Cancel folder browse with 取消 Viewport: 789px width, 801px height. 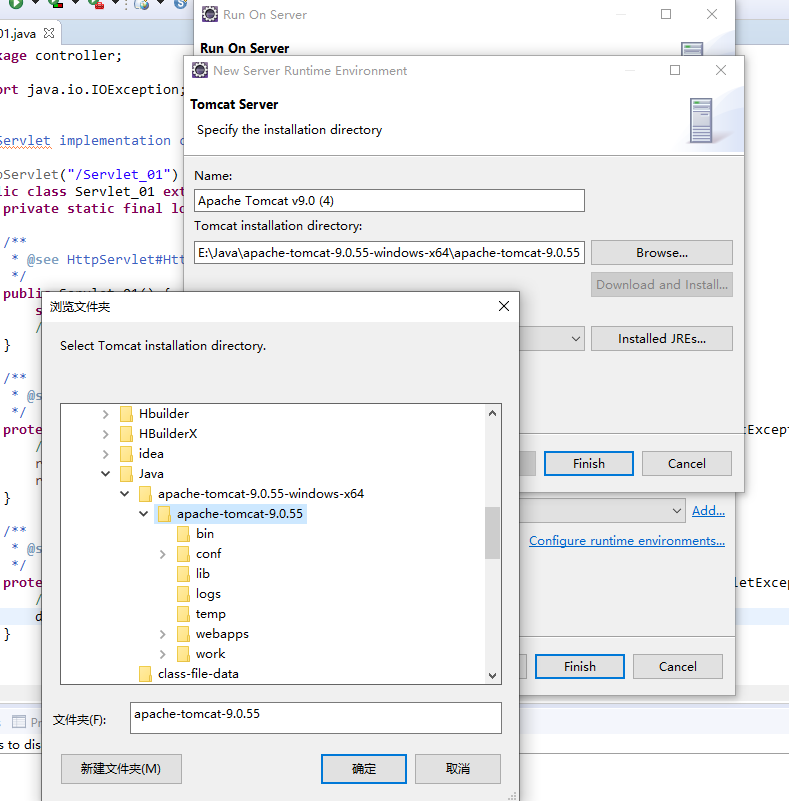point(458,769)
